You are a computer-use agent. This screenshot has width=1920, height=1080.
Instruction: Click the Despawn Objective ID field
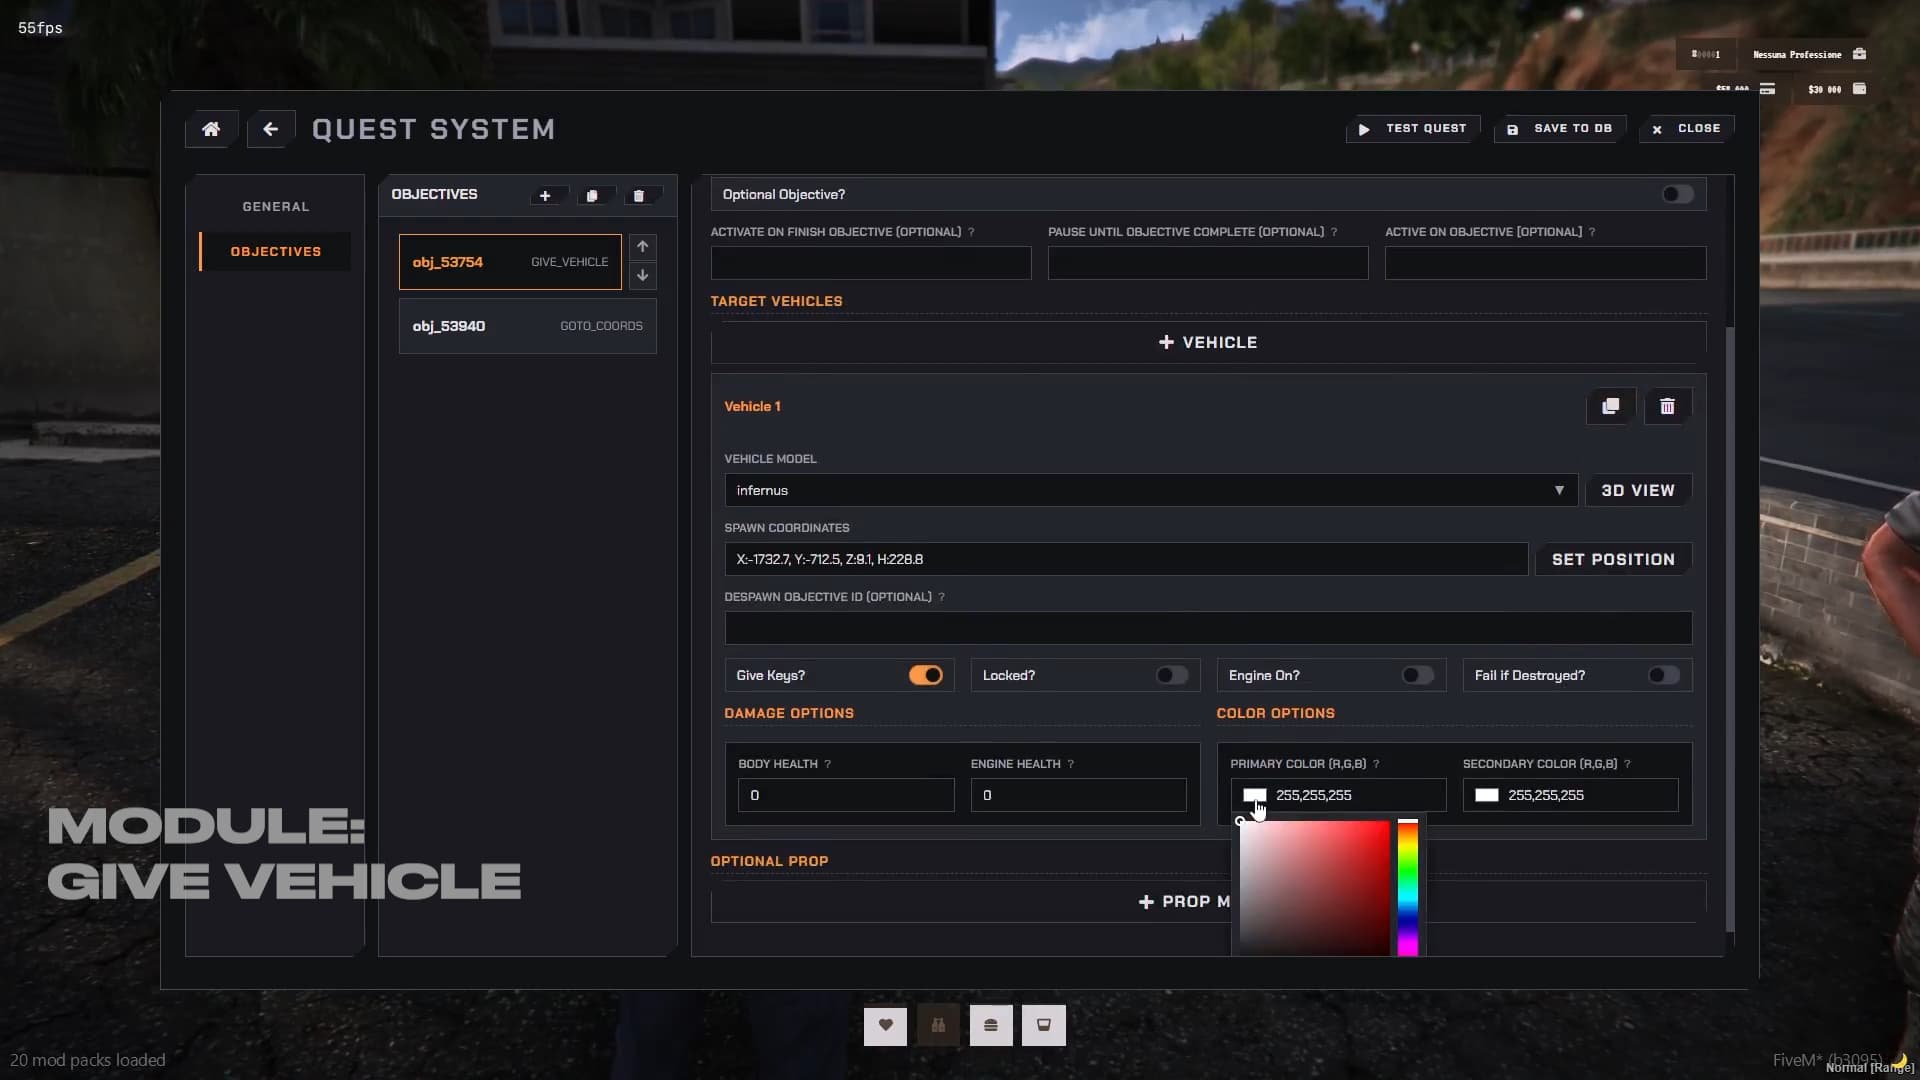tap(1207, 628)
